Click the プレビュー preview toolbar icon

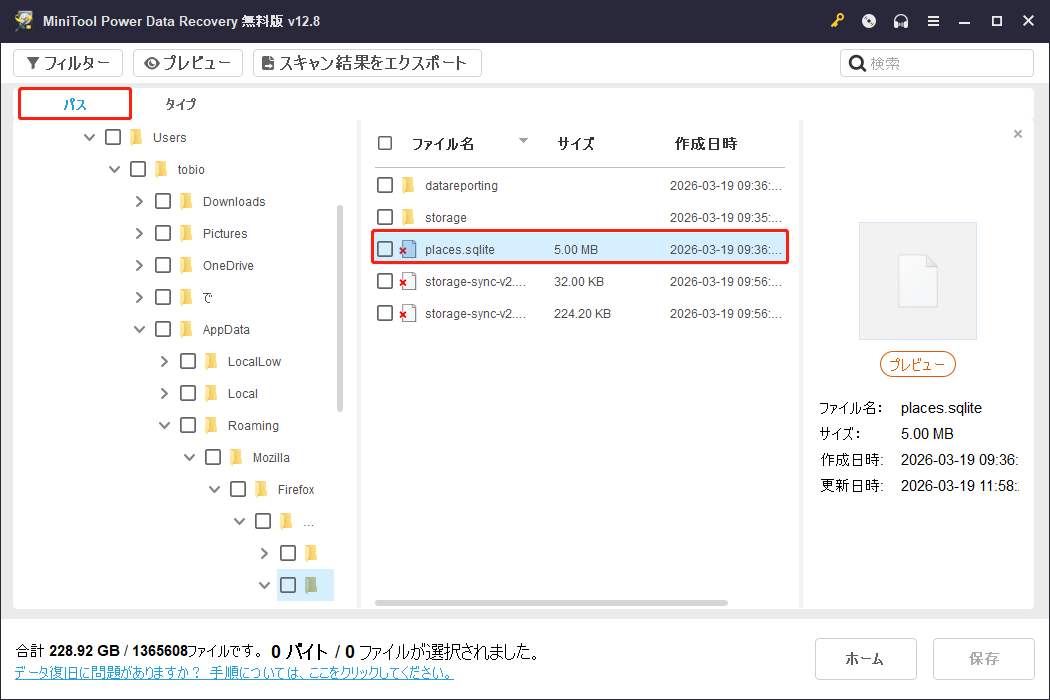point(187,62)
